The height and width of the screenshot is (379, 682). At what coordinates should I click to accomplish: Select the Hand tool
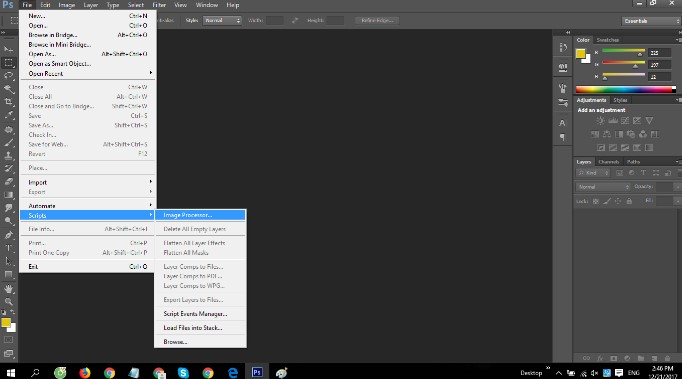[8, 288]
